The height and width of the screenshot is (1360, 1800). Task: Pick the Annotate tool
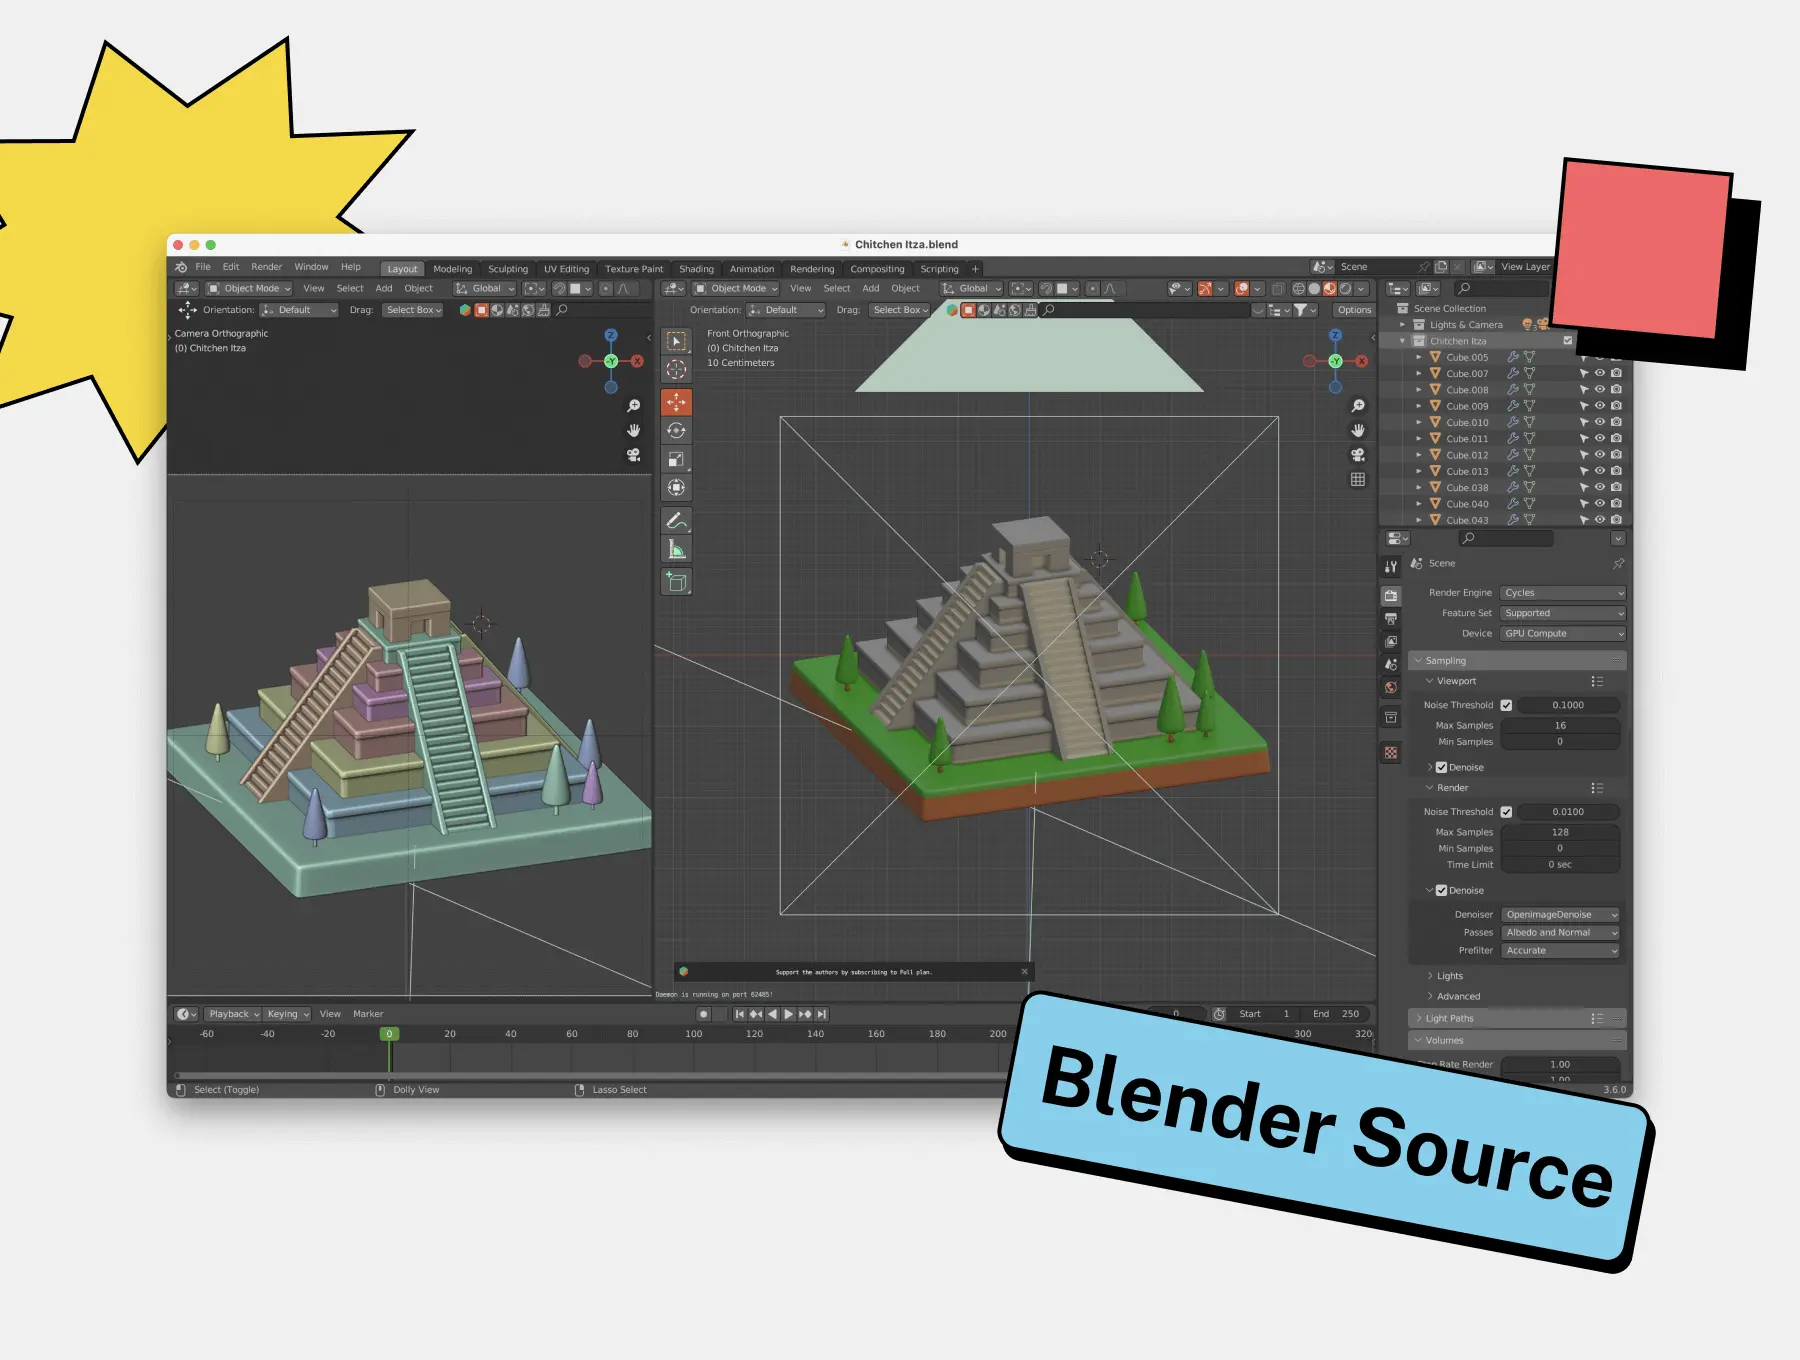(677, 521)
